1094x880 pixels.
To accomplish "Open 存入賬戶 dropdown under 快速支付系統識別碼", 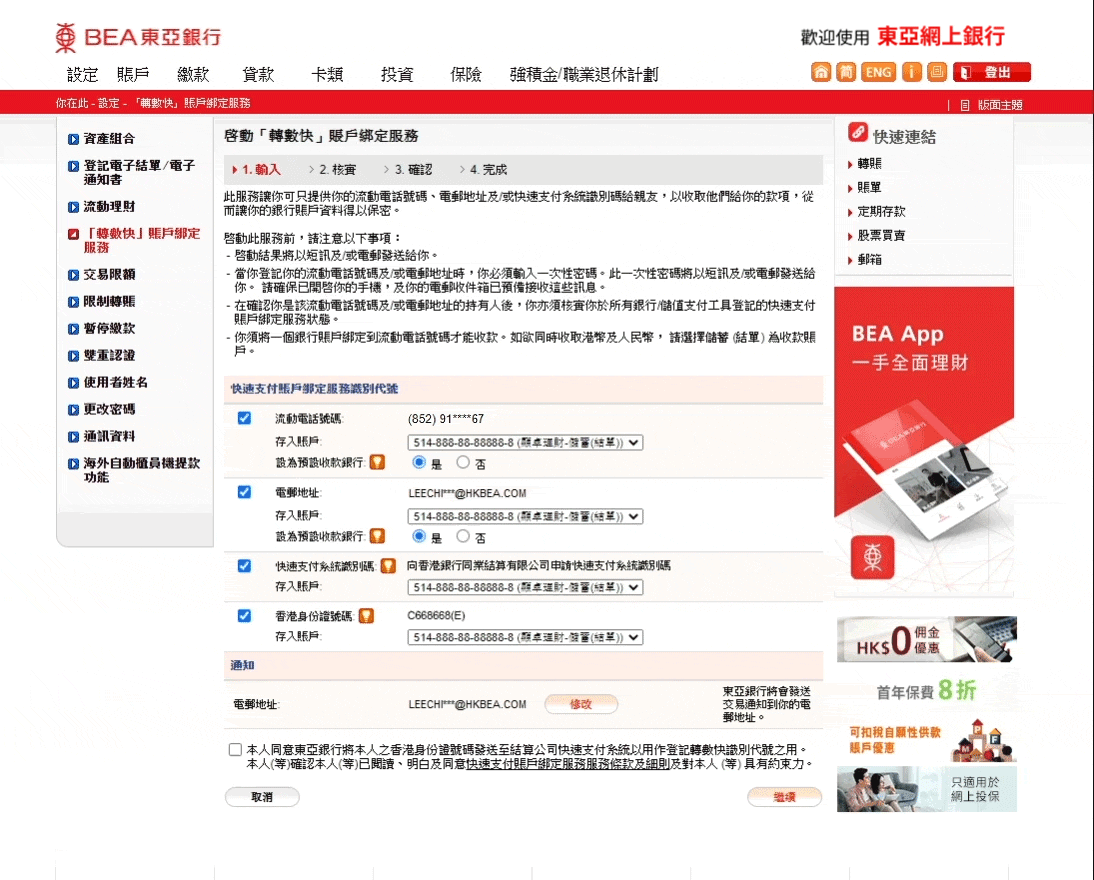I will click(x=525, y=588).
